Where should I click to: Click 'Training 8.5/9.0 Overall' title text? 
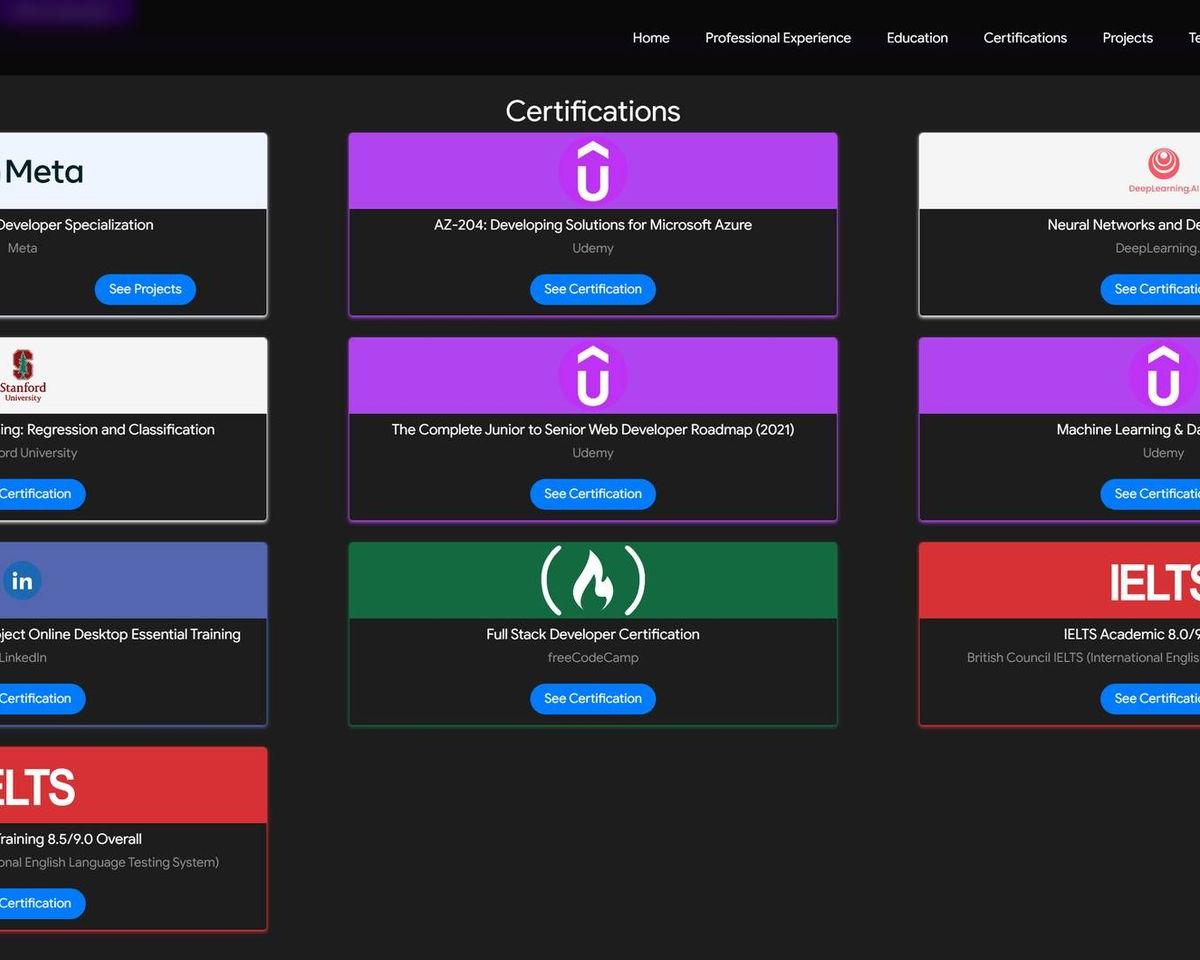pyautogui.click(x=71, y=839)
